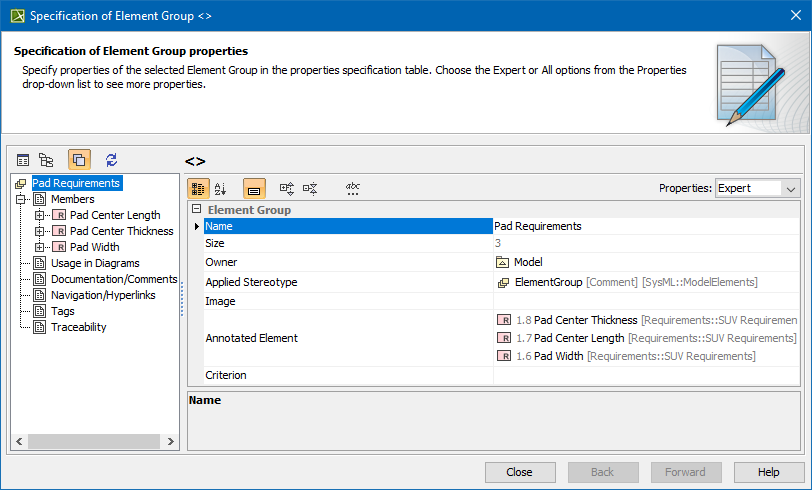
Task: Click the alphabetical A-Z sort icon
Action: pyautogui.click(x=221, y=188)
